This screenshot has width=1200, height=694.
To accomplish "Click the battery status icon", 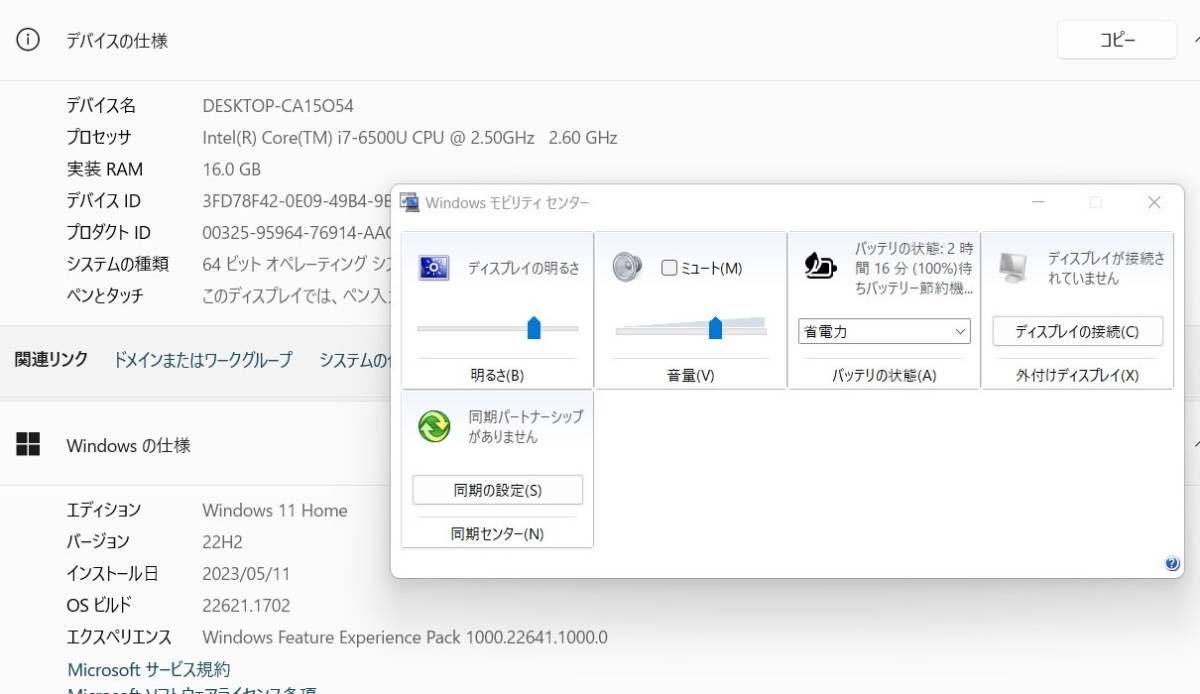I will [820, 266].
